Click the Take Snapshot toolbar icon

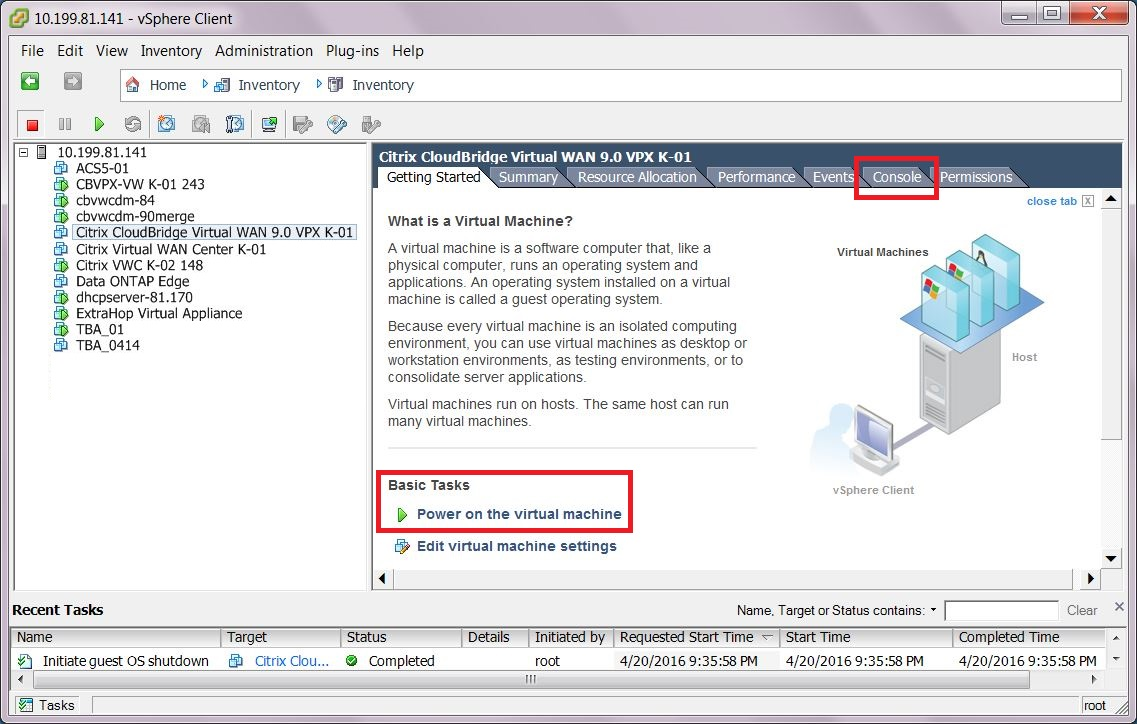166,125
